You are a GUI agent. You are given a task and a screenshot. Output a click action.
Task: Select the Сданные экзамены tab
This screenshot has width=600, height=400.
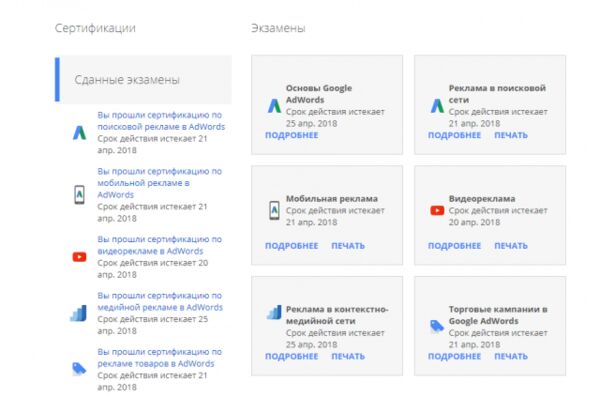click(x=143, y=80)
